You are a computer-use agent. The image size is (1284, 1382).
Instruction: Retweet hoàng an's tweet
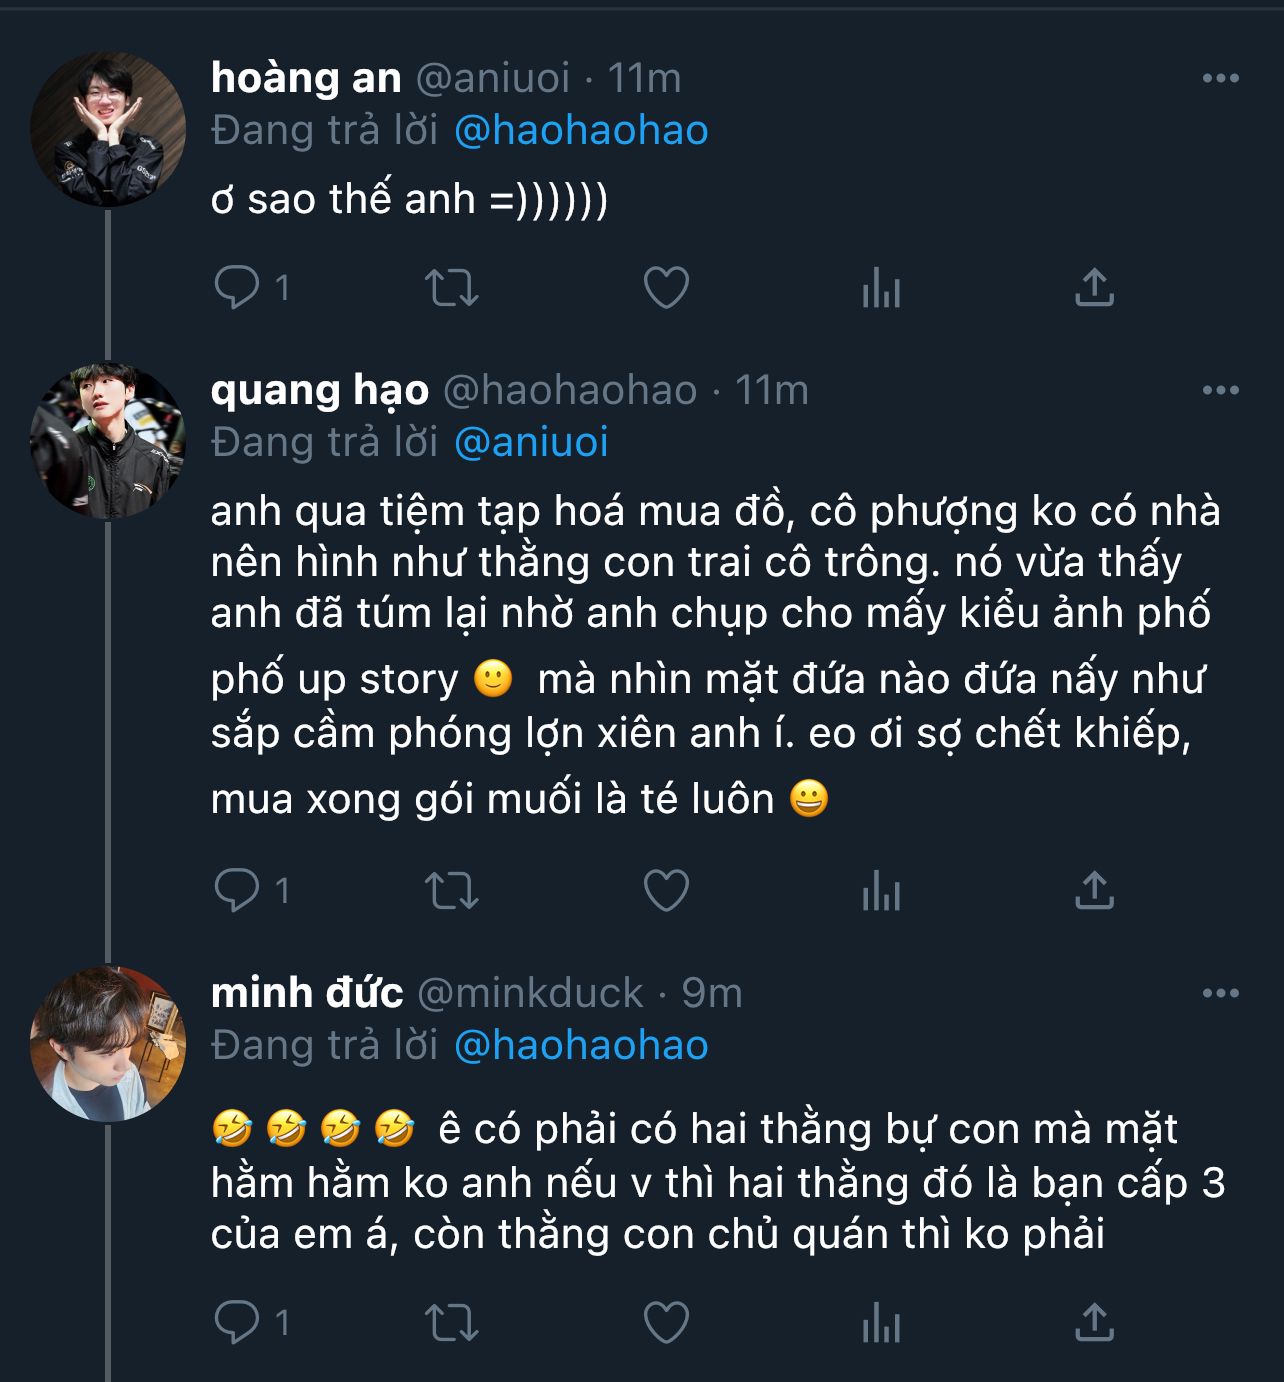click(x=452, y=288)
